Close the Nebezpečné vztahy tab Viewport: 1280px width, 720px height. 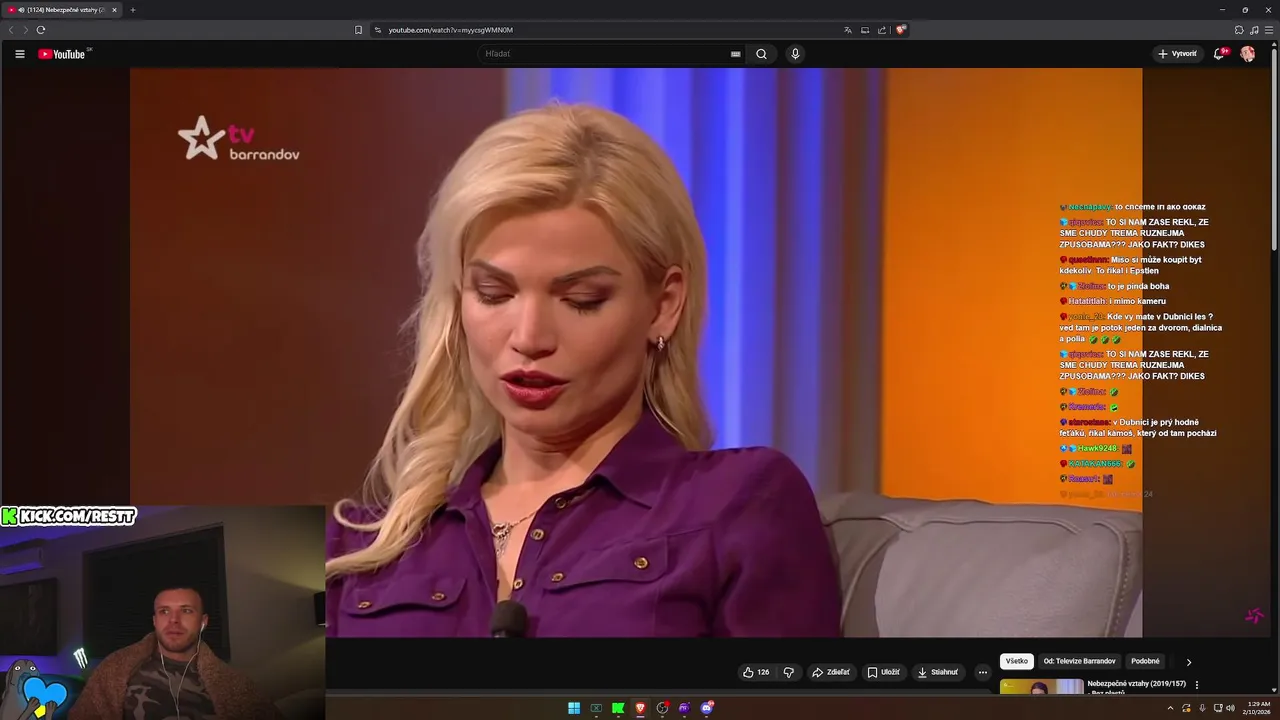click(114, 10)
